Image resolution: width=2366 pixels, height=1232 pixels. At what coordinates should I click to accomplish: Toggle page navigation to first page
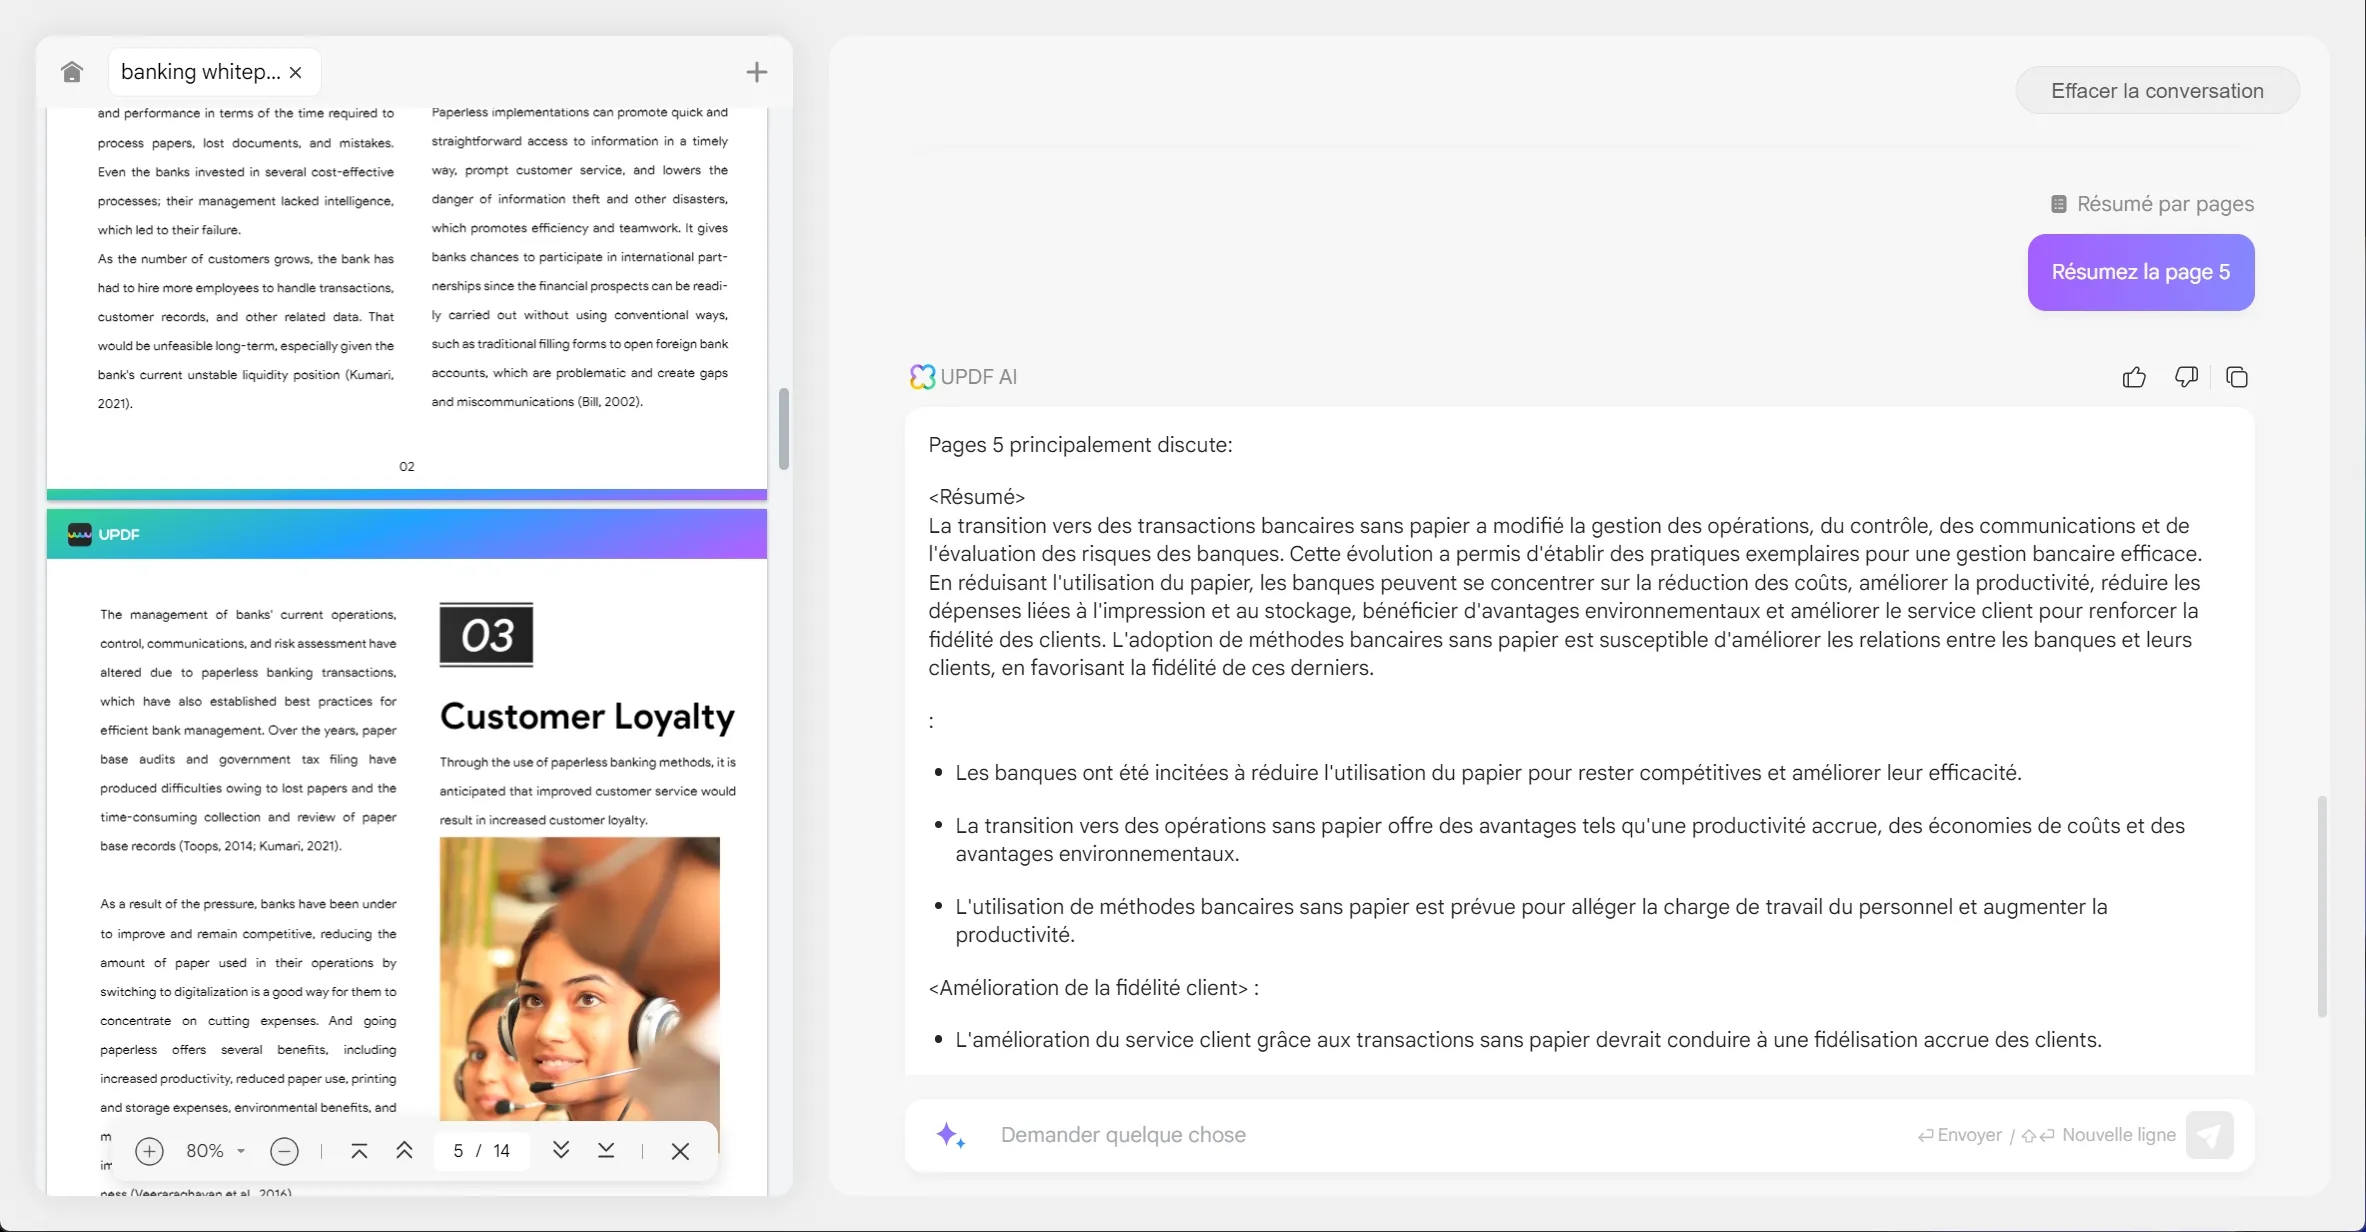coord(358,1151)
